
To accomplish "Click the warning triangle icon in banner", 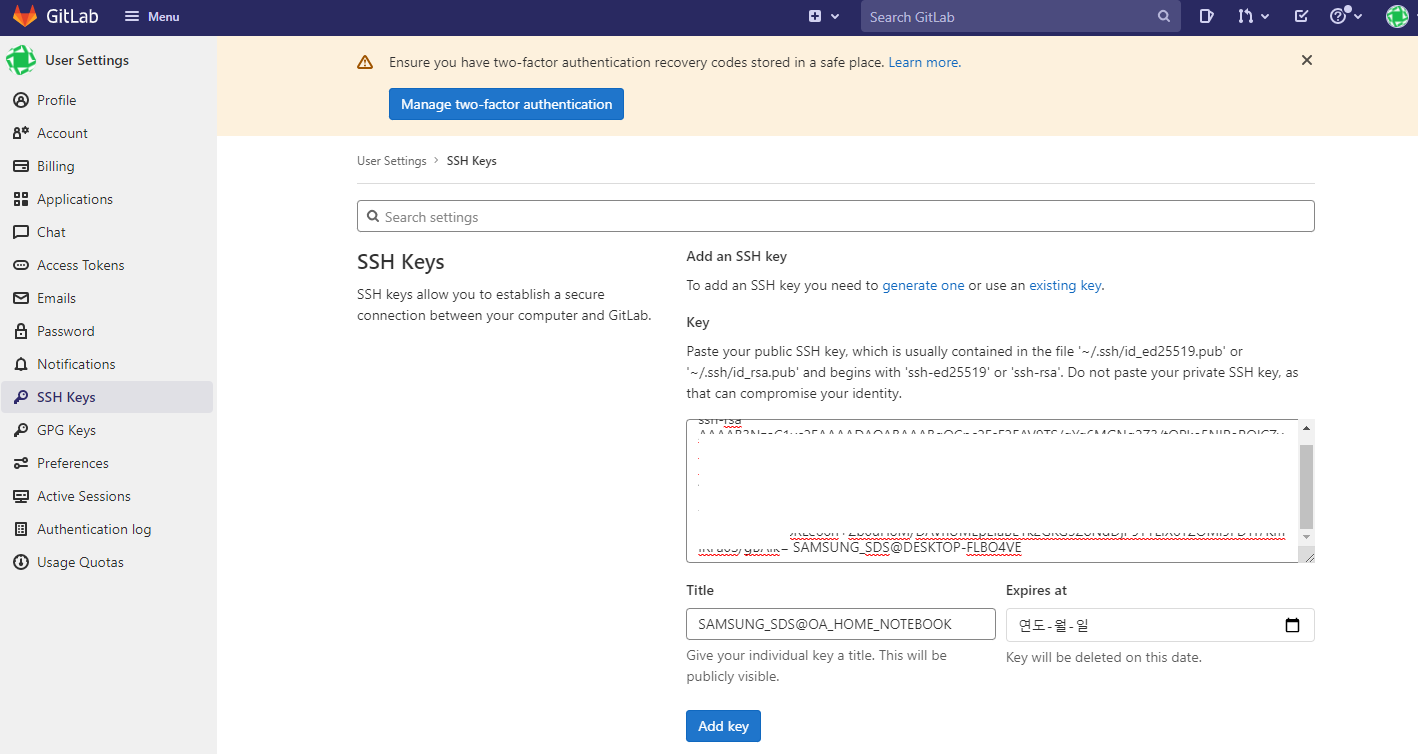I will [365, 62].
